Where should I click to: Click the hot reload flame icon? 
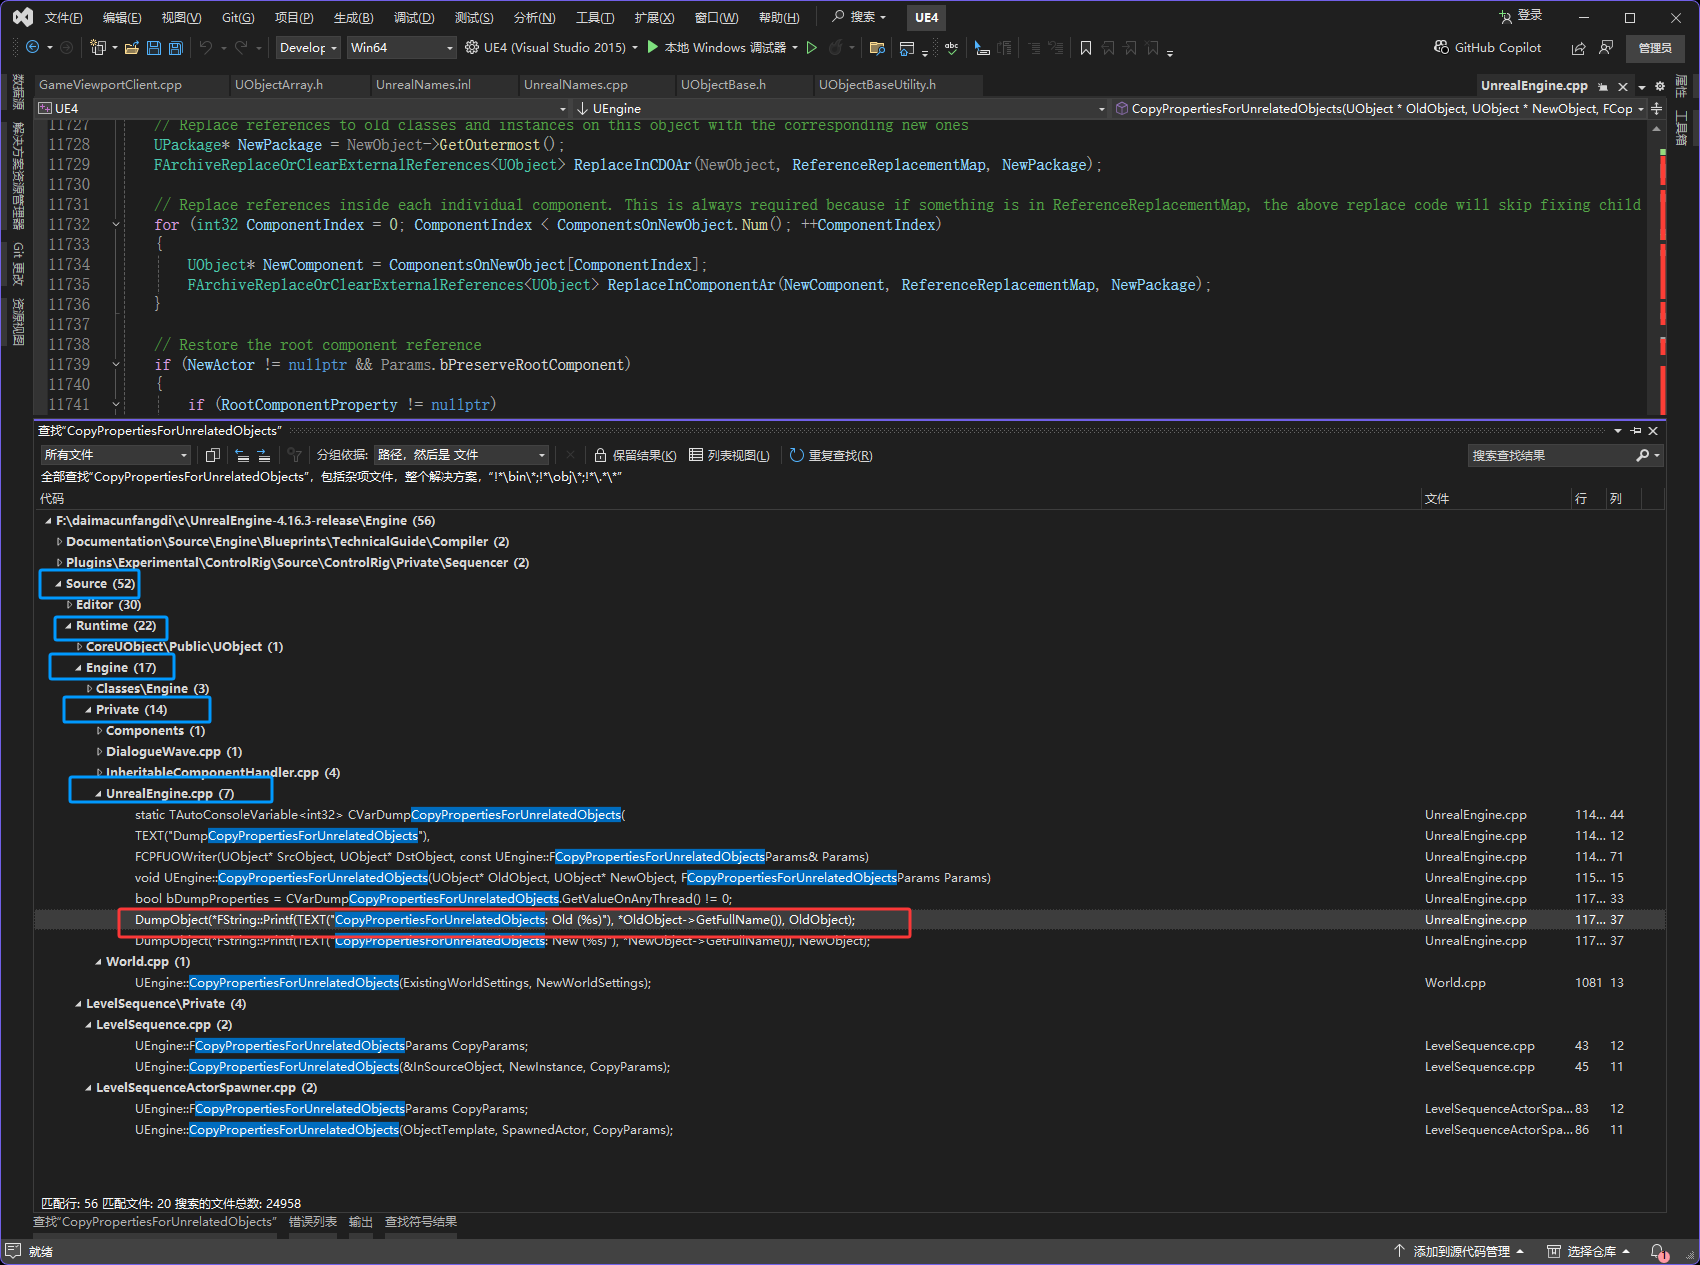[836, 47]
